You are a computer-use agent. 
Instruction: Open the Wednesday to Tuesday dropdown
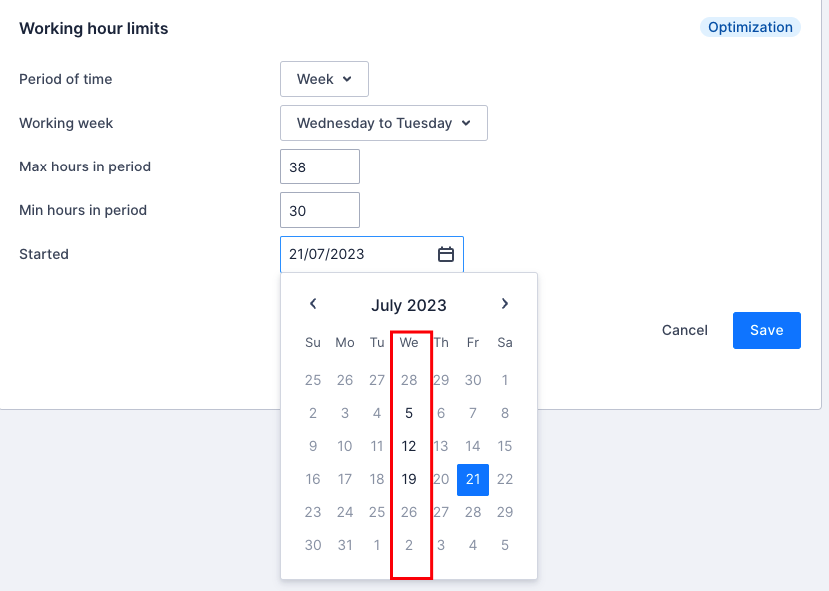383,122
